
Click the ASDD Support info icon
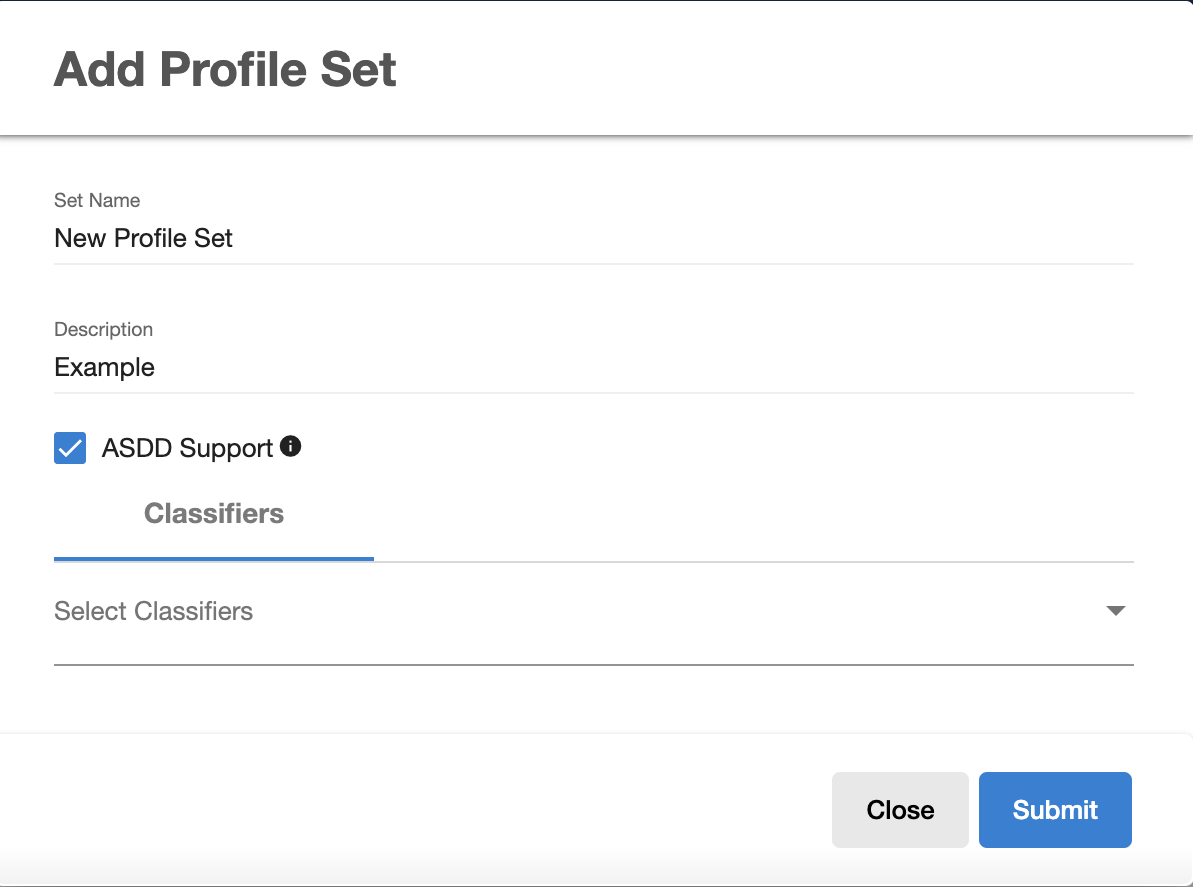click(291, 447)
